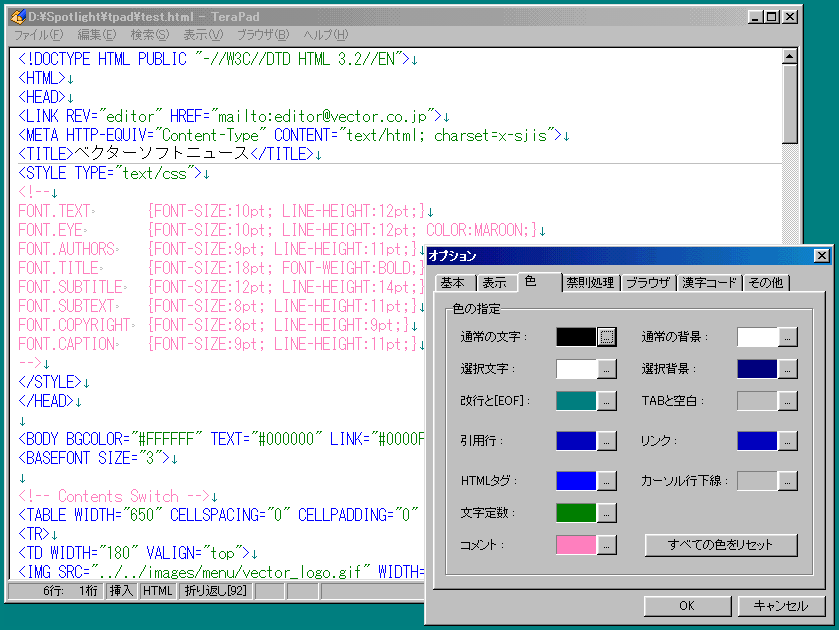This screenshot has width=839, height=630.
Task: Switch to the 基本 tab
Action: click(455, 283)
